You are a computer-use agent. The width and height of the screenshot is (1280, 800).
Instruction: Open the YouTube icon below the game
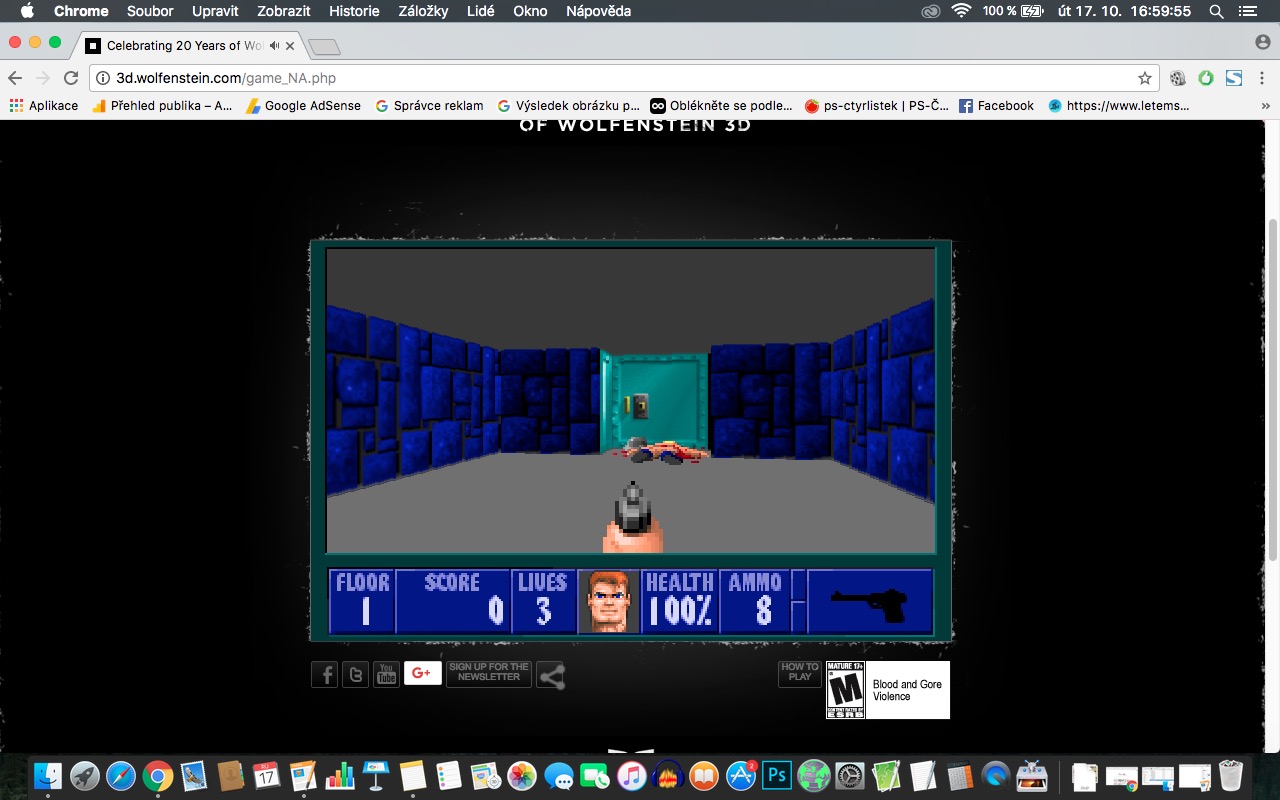pyautogui.click(x=386, y=675)
